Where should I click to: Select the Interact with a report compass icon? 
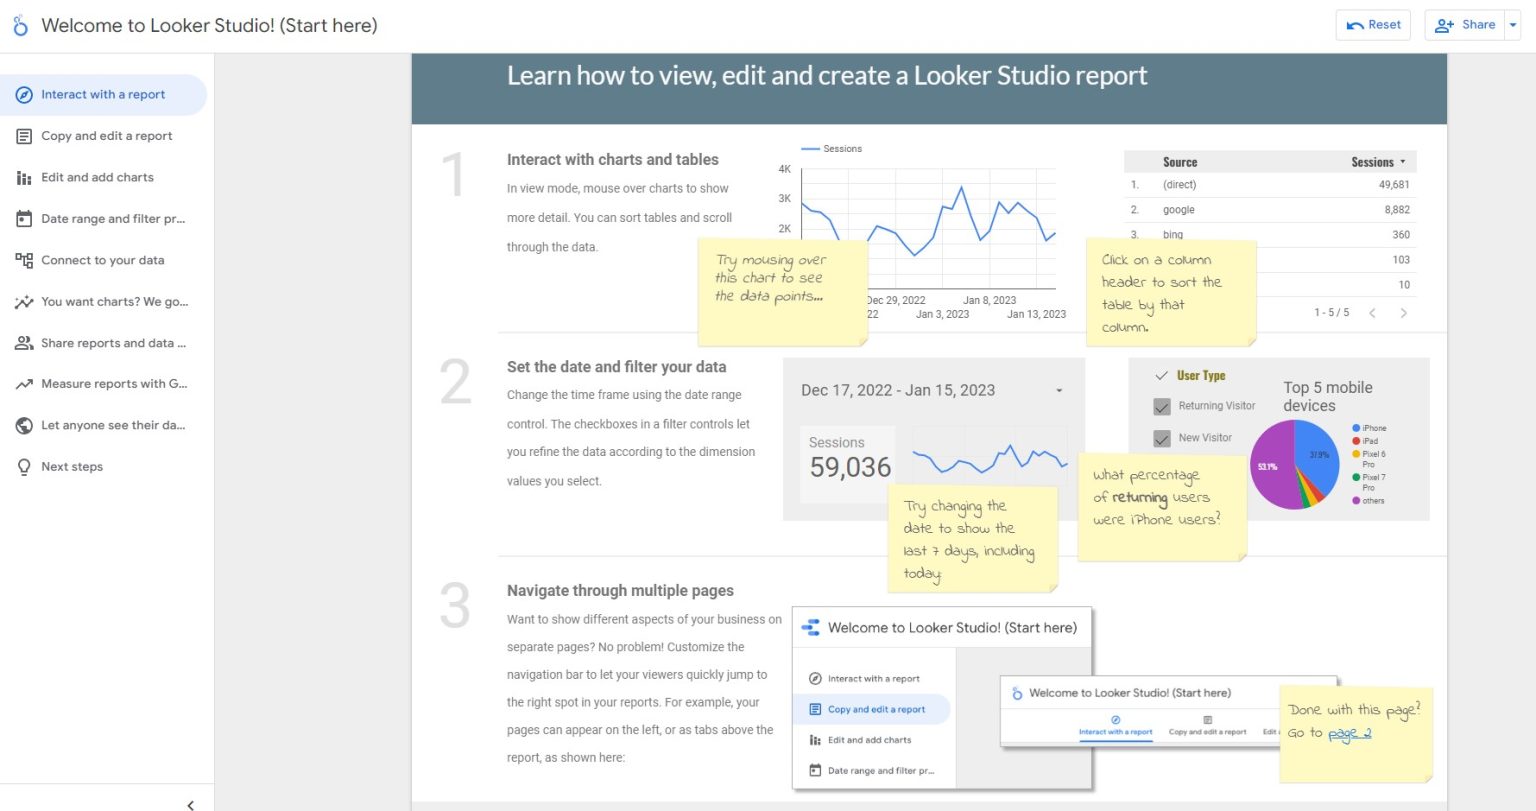[x=24, y=94]
